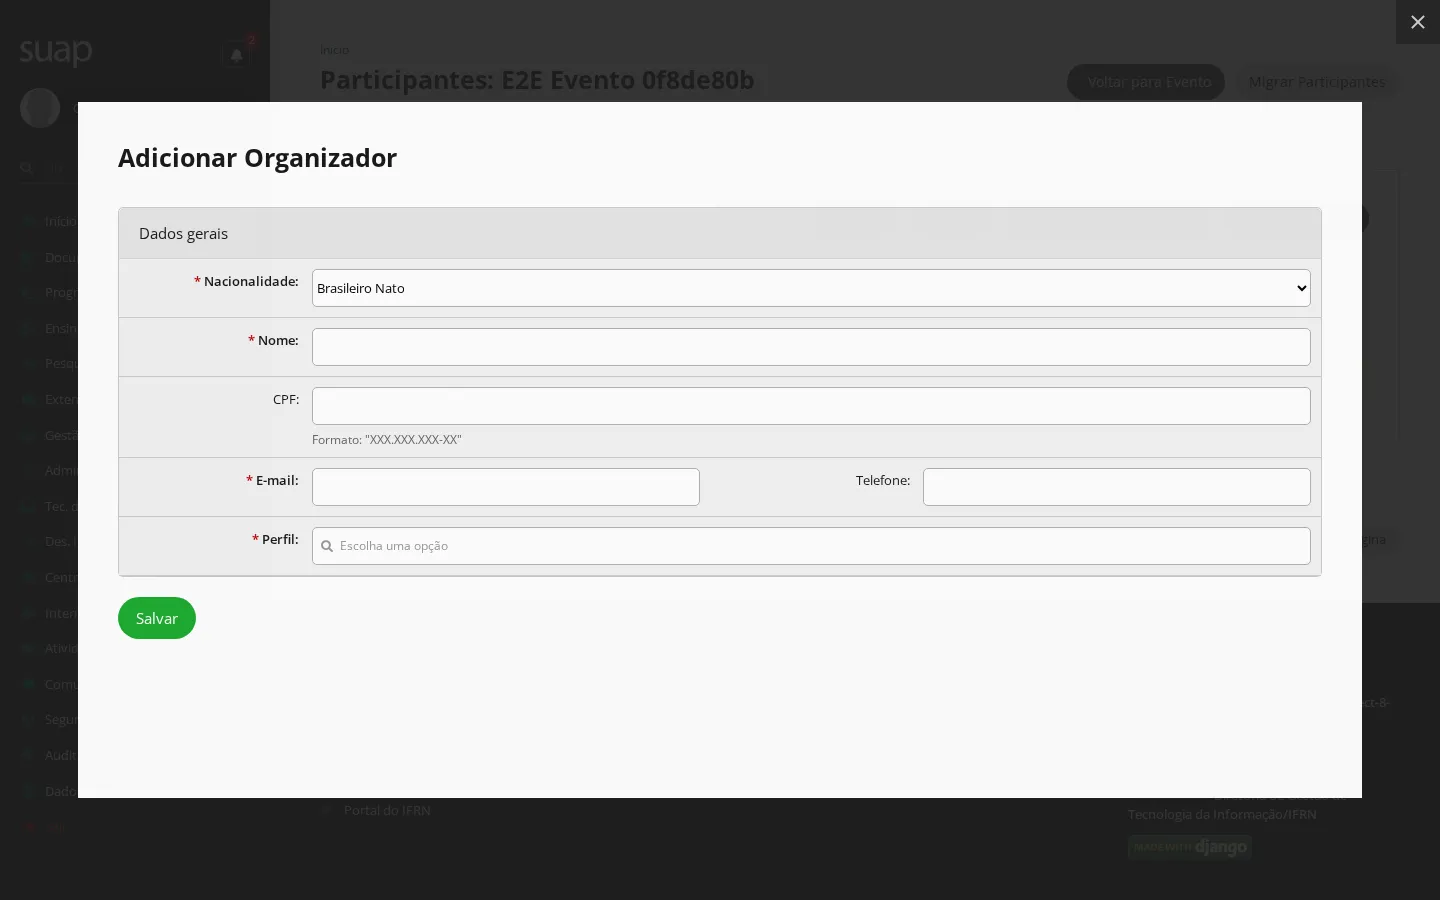Click the Portal do IFRN footer link
Viewport: 1440px width, 900px height.
(387, 810)
